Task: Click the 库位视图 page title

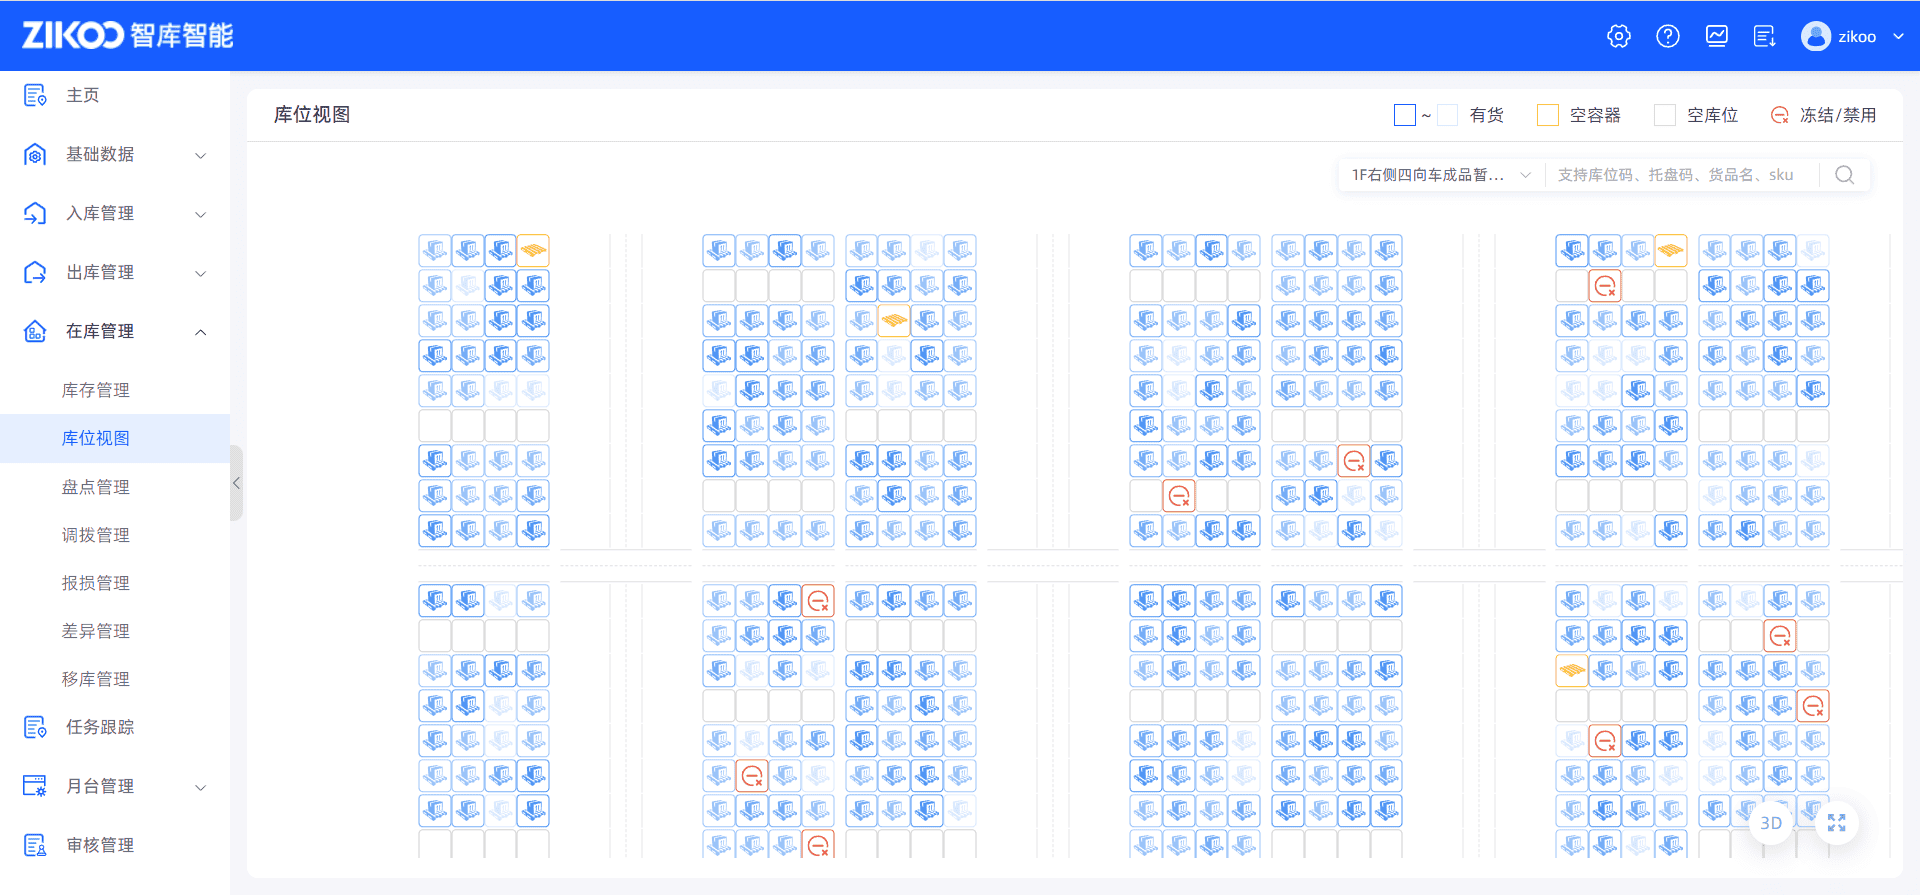Action: (312, 115)
